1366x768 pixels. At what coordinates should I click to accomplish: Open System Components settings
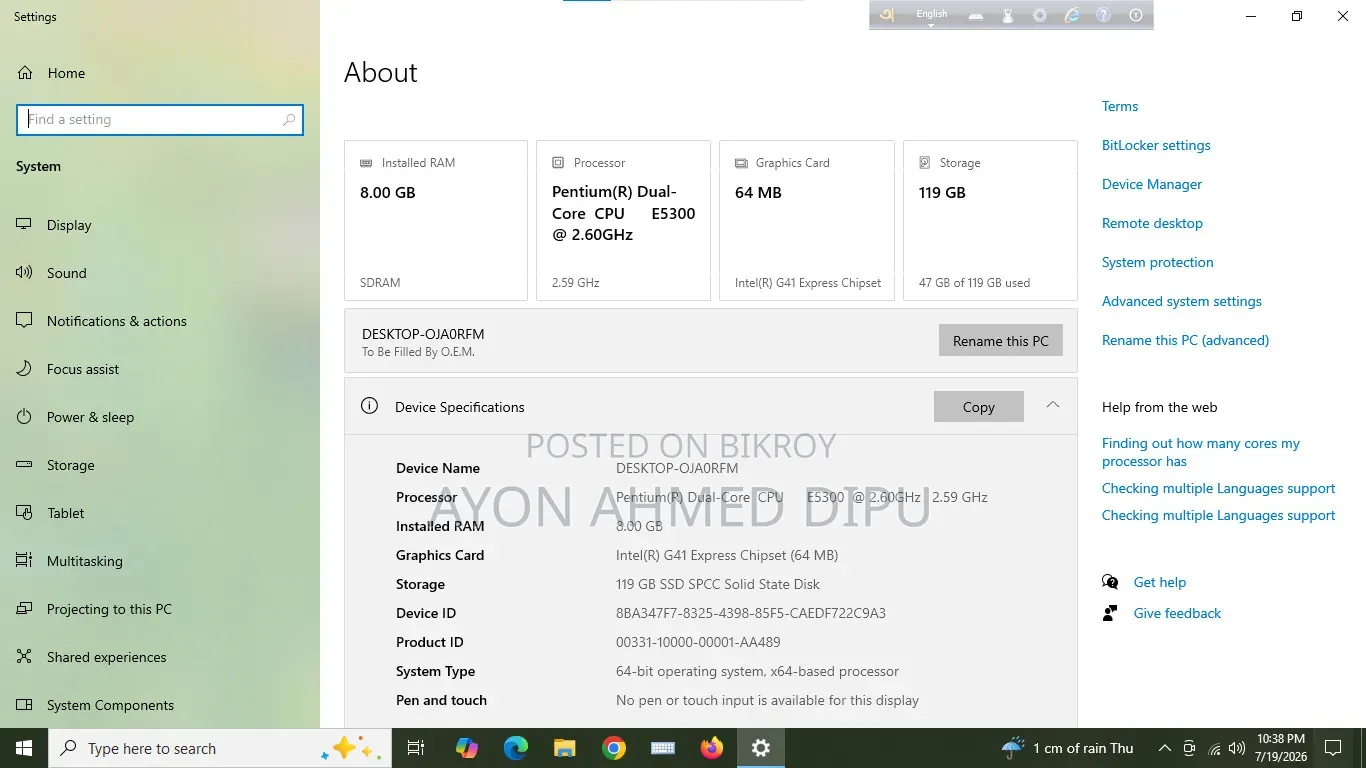click(160, 705)
